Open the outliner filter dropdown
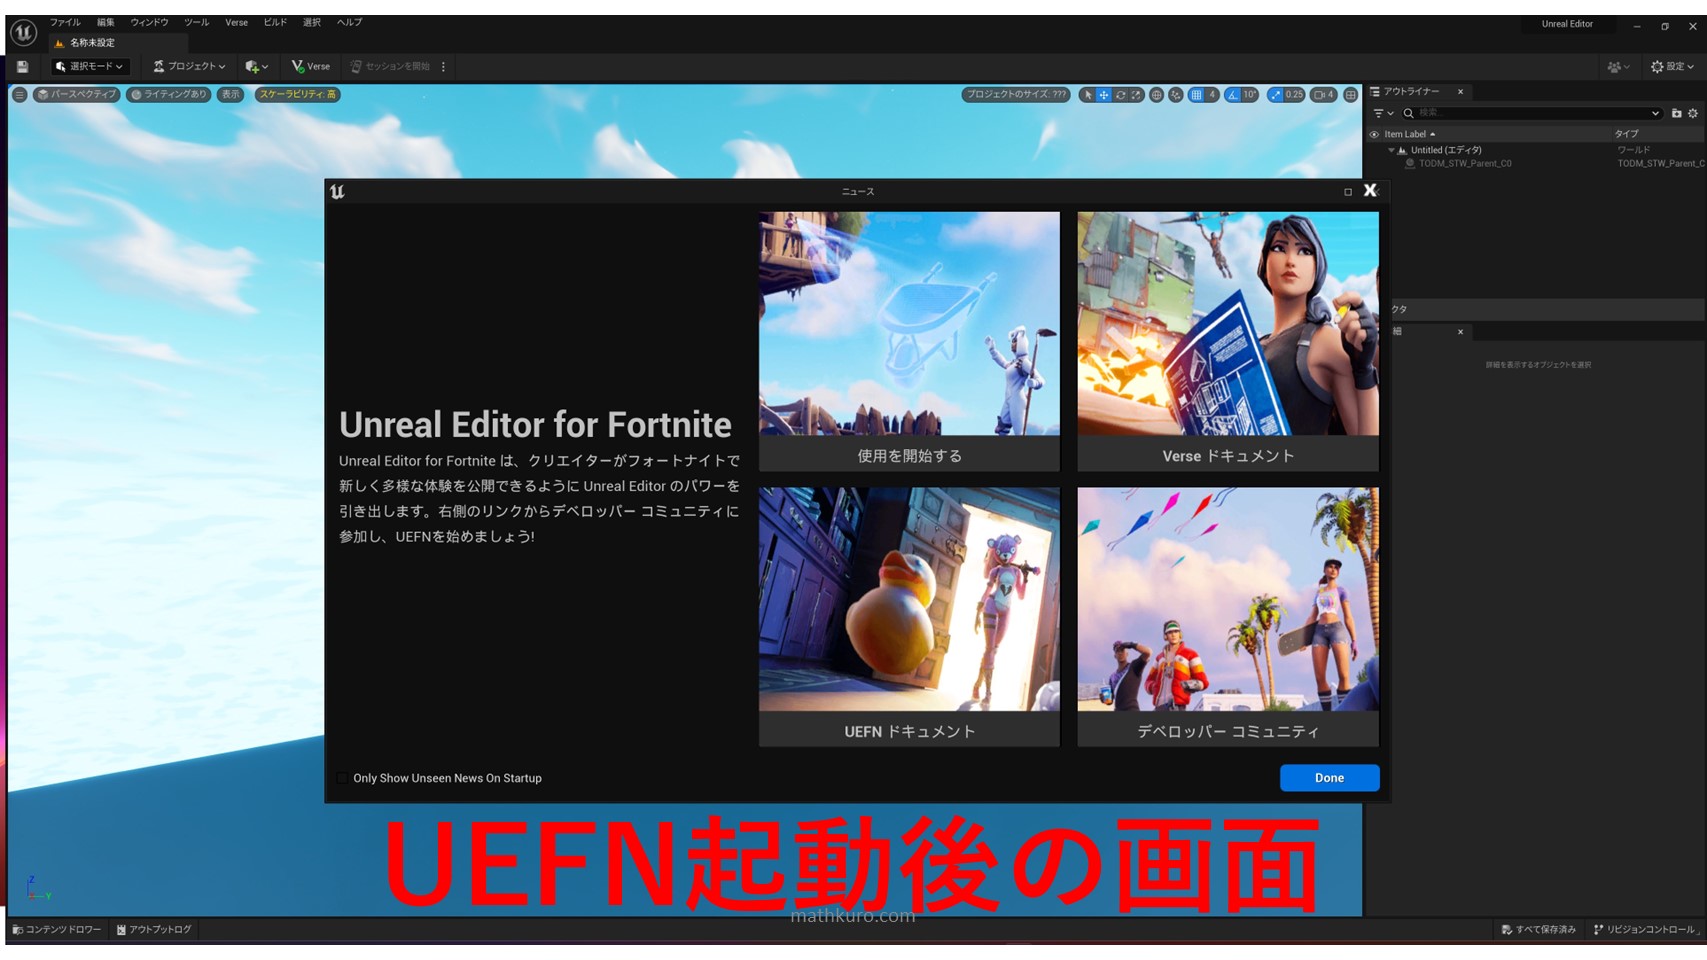Screen dimensions: 1707x960 click(1383, 113)
